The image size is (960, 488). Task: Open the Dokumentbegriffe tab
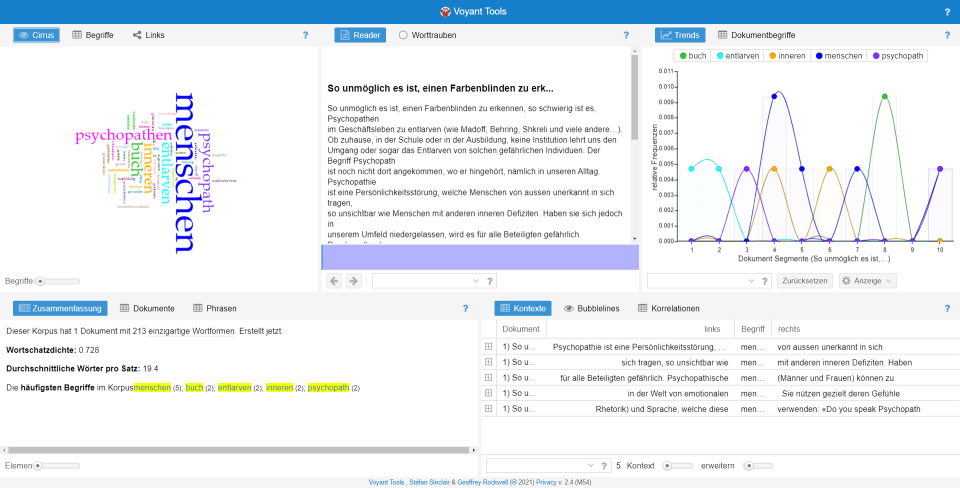coord(757,36)
